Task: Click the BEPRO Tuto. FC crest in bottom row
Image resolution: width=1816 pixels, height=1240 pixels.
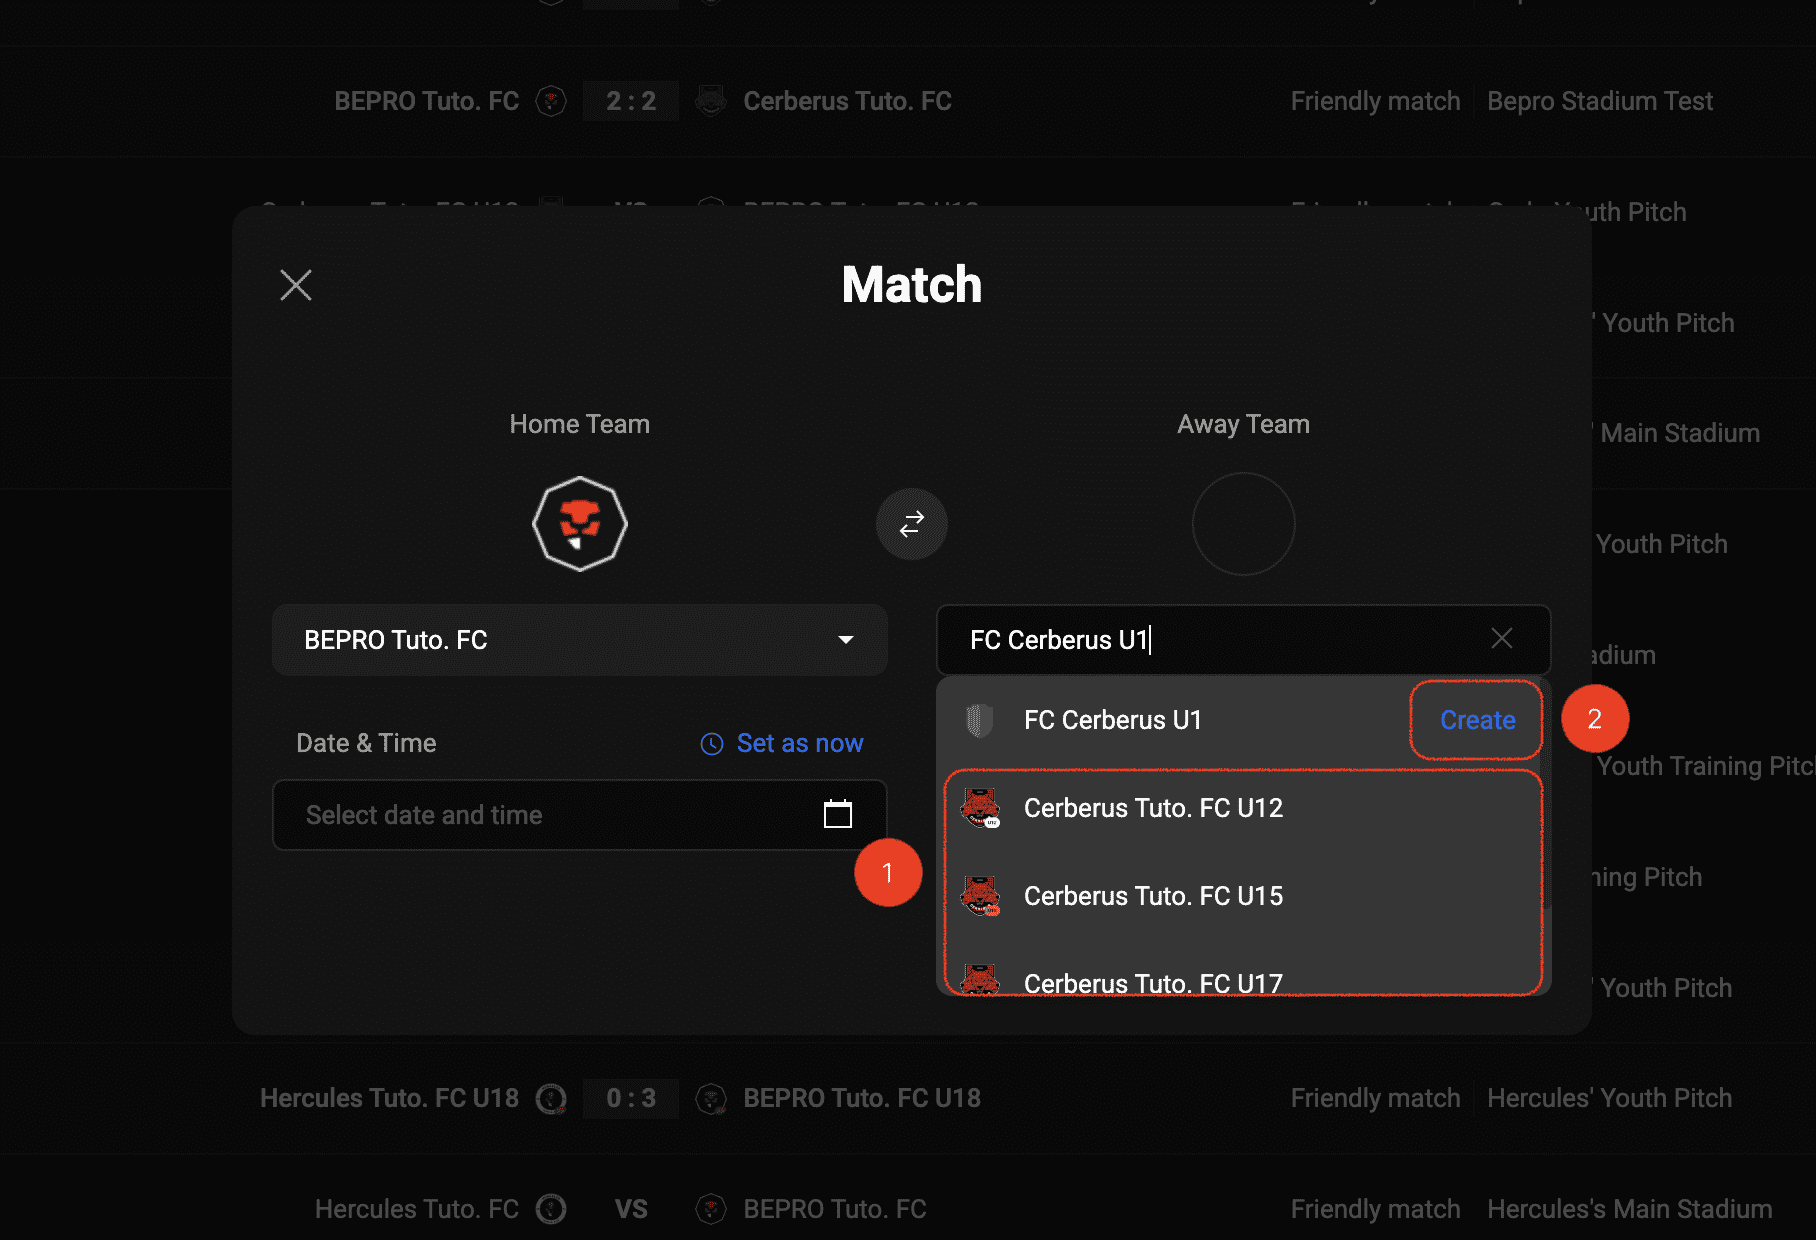Action: [x=711, y=1209]
